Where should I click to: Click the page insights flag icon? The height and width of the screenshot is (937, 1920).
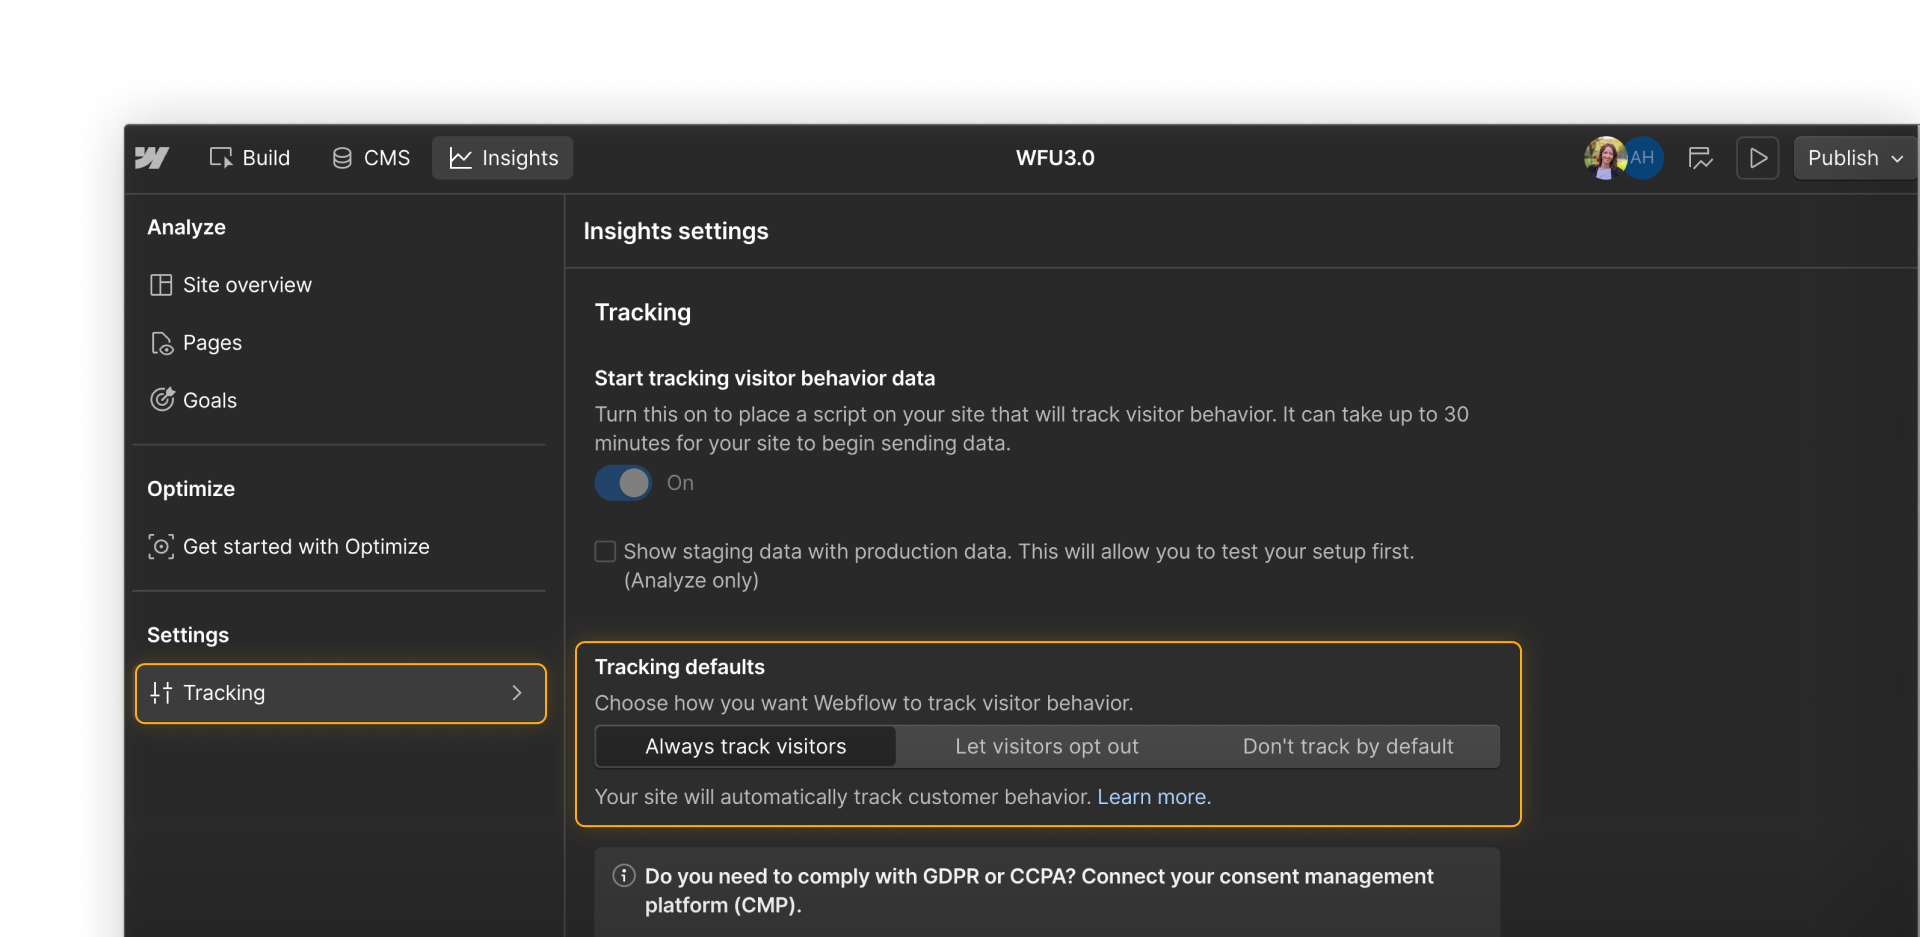1701,157
